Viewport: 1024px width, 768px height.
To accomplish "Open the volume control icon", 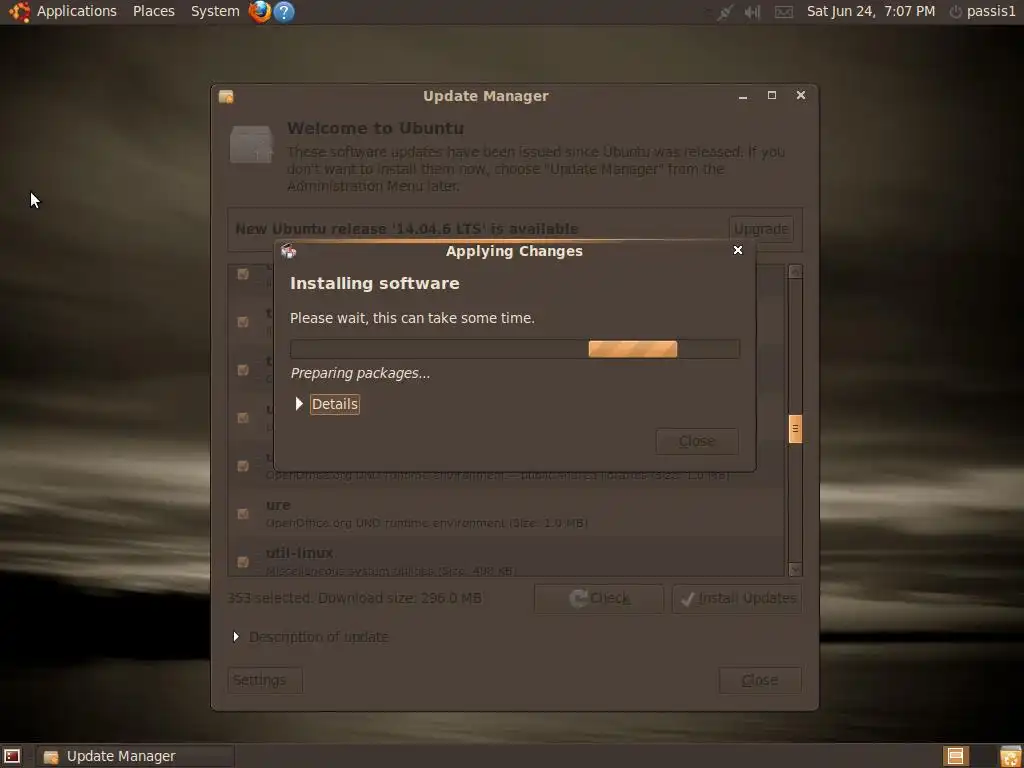I will (x=752, y=12).
